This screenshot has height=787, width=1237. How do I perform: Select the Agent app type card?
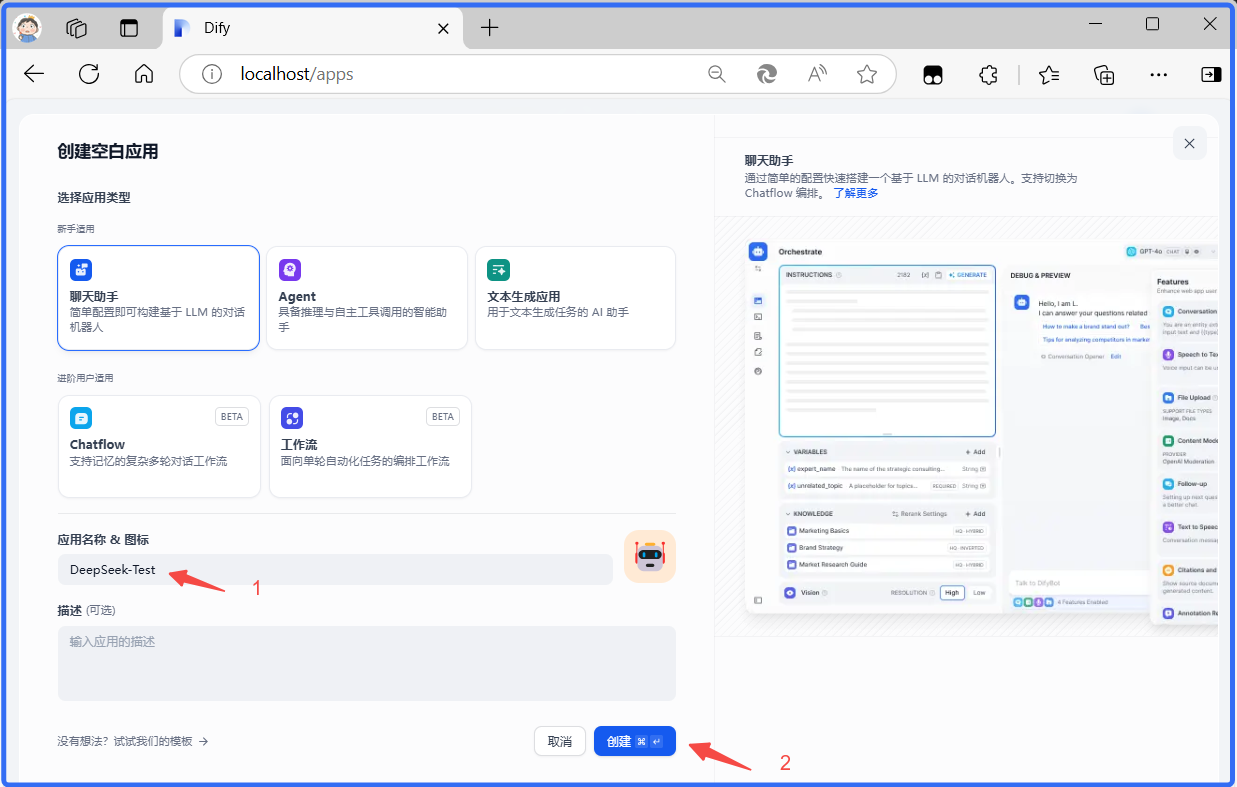click(366, 298)
